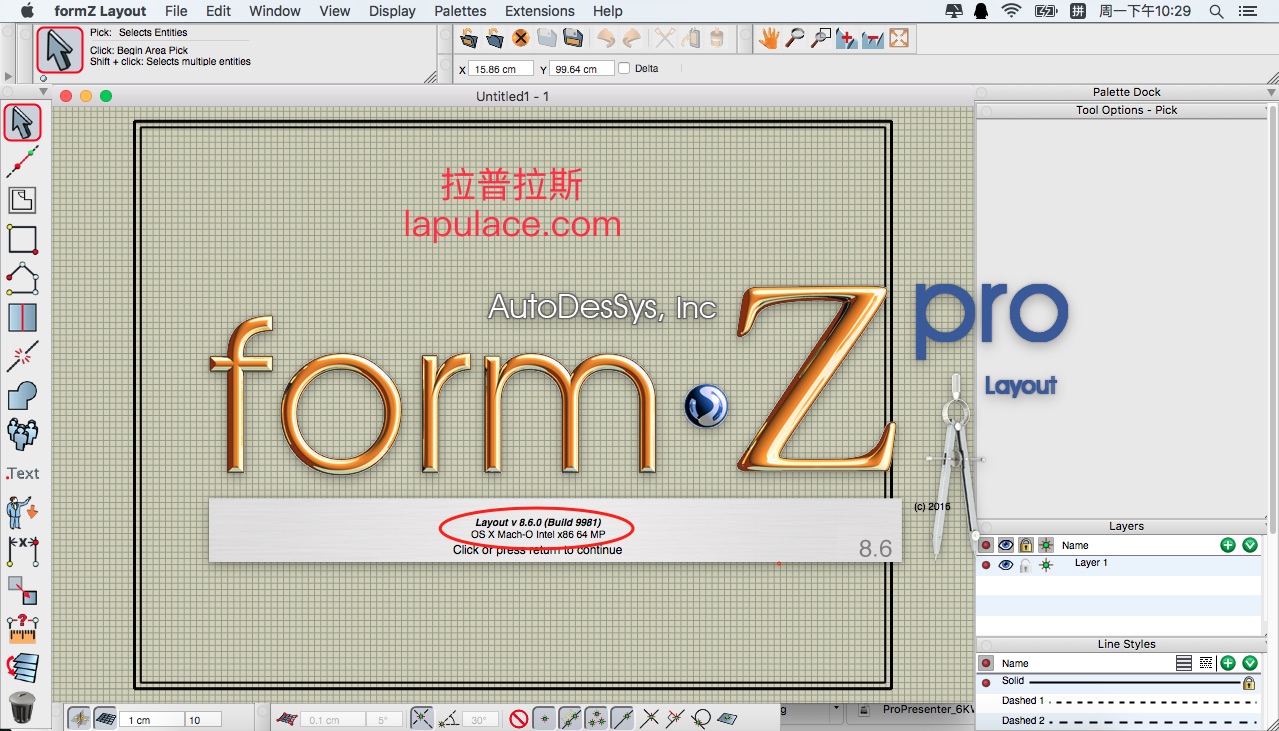Select the Text tool in left toolbar
Screen dimensions: 1279x731
tap(22, 473)
